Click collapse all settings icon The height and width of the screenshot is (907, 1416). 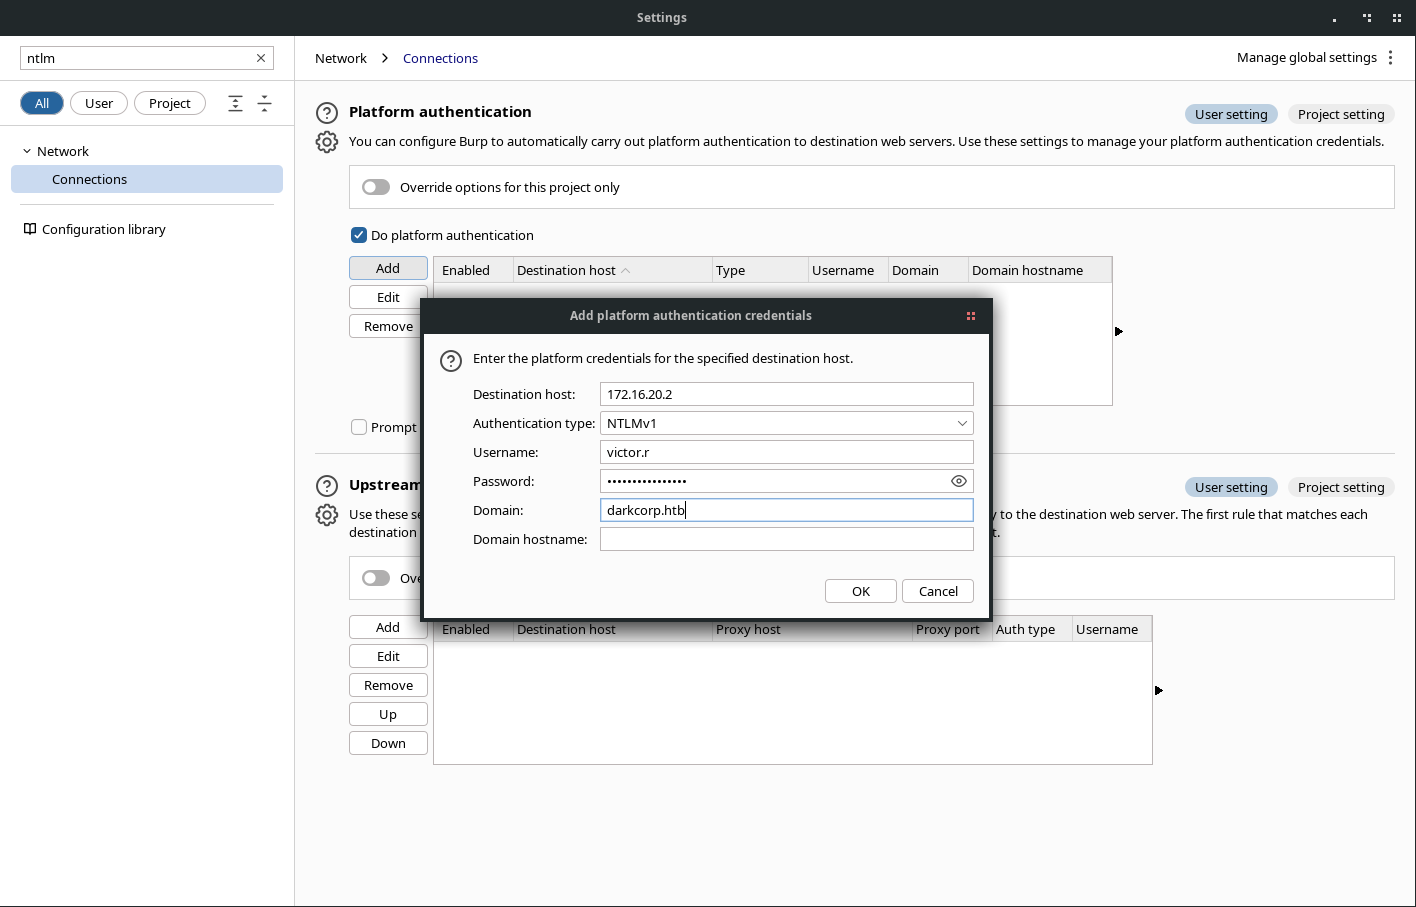(265, 103)
